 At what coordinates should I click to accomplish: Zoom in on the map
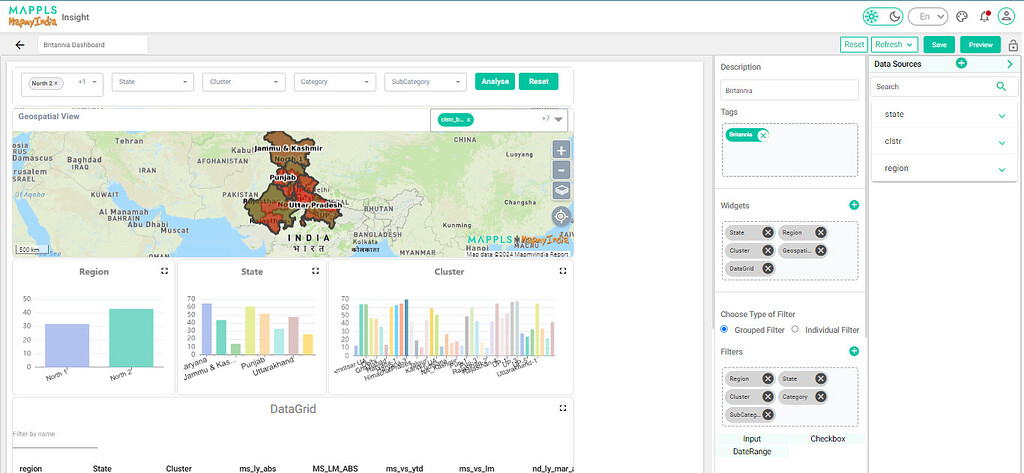click(562, 150)
